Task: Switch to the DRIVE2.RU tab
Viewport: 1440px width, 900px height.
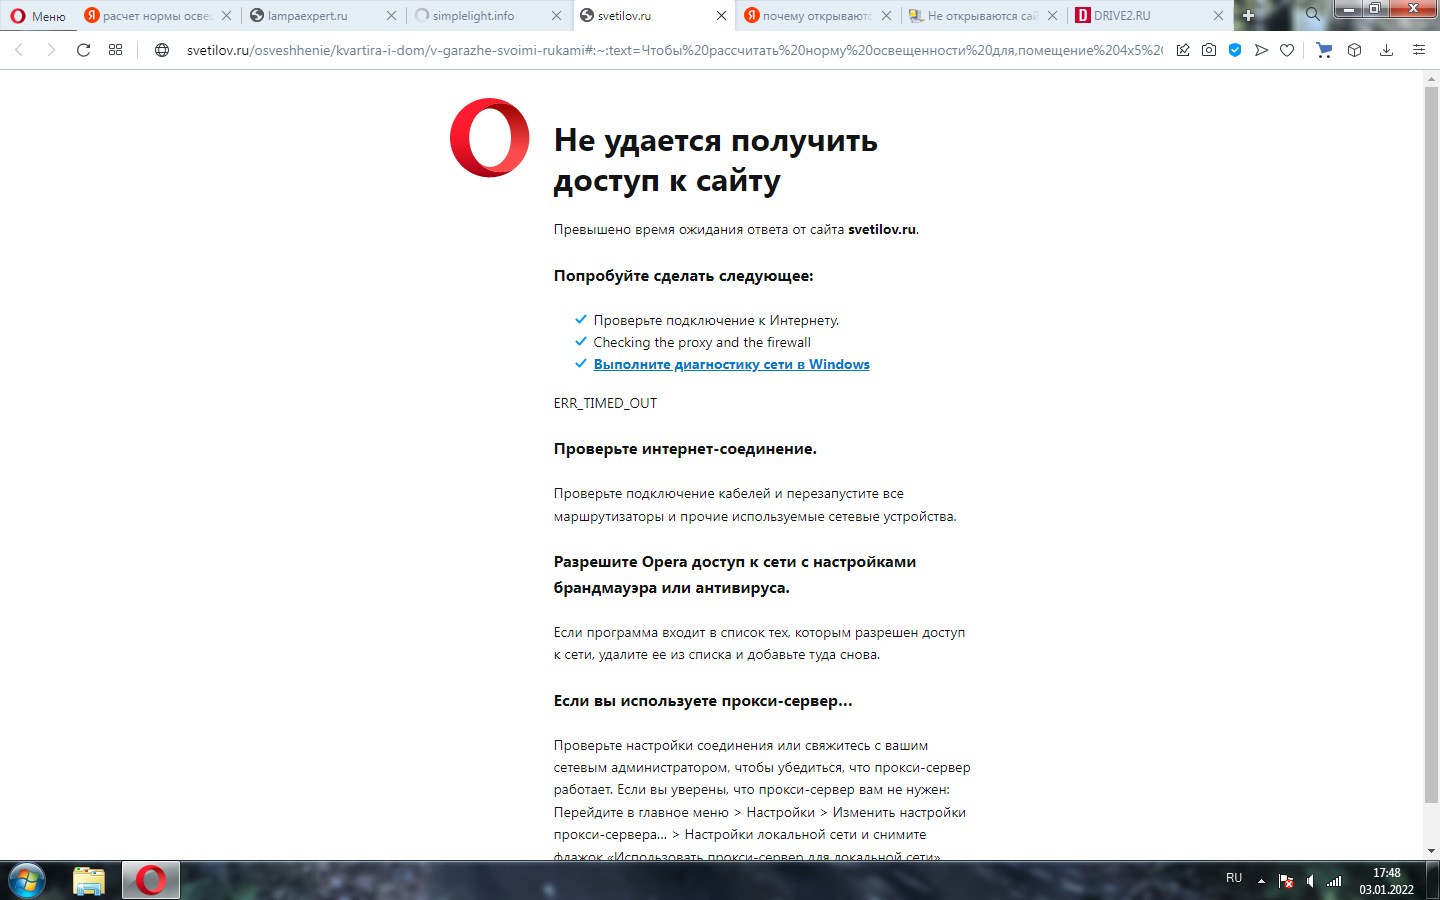Action: (x=1122, y=16)
